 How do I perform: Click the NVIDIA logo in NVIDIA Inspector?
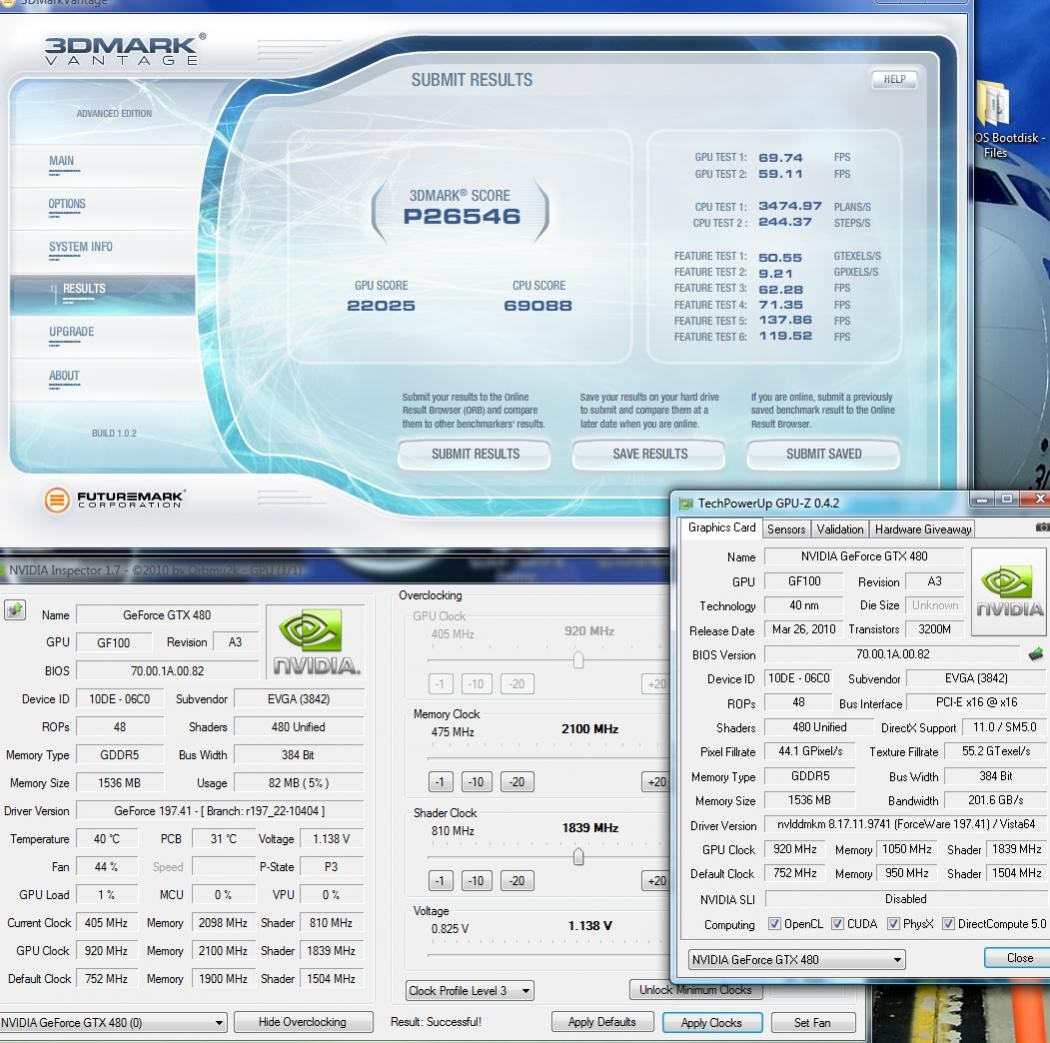315,642
